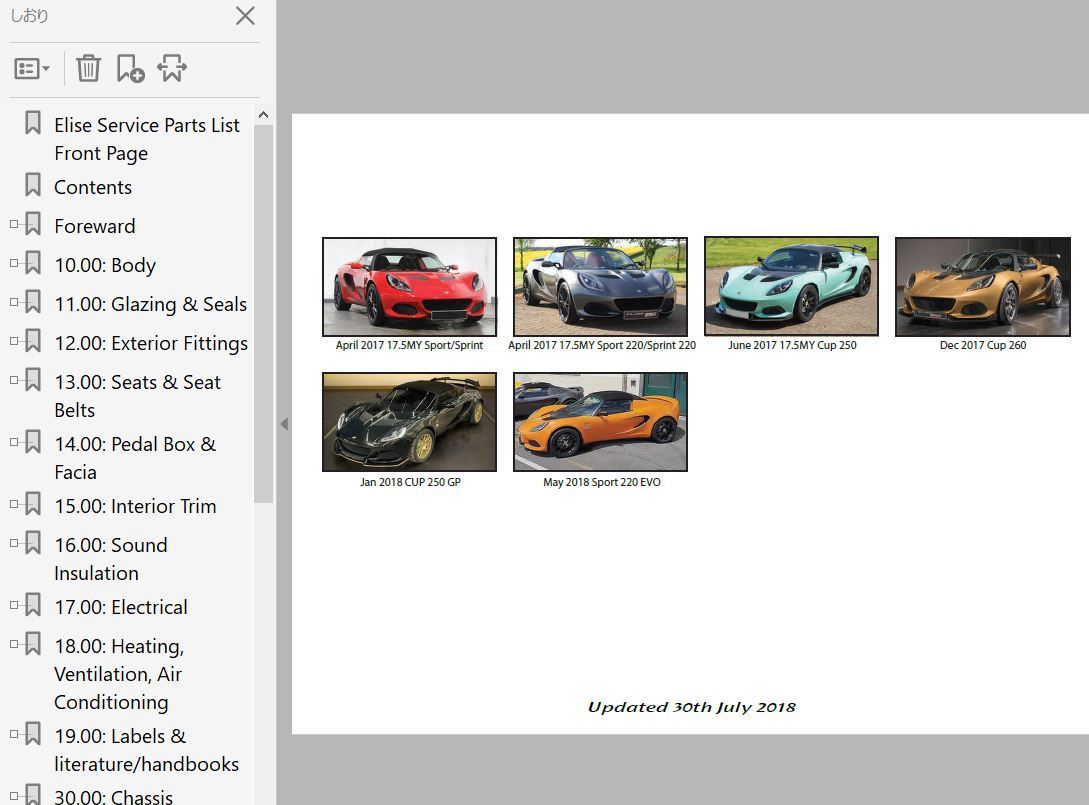Open 16.00: Sound Insulation bookmark

pyautogui.click(x=111, y=558)
